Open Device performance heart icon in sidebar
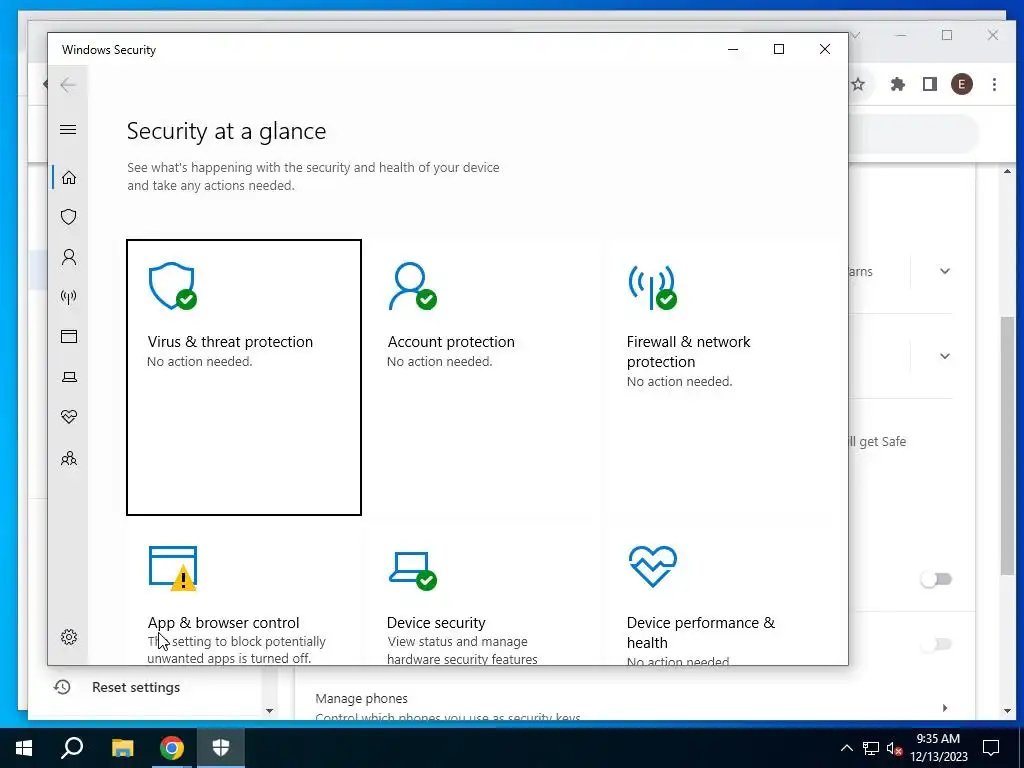Image resolution: width=1024 pixels, height=768 pixels. pos(69,417)
